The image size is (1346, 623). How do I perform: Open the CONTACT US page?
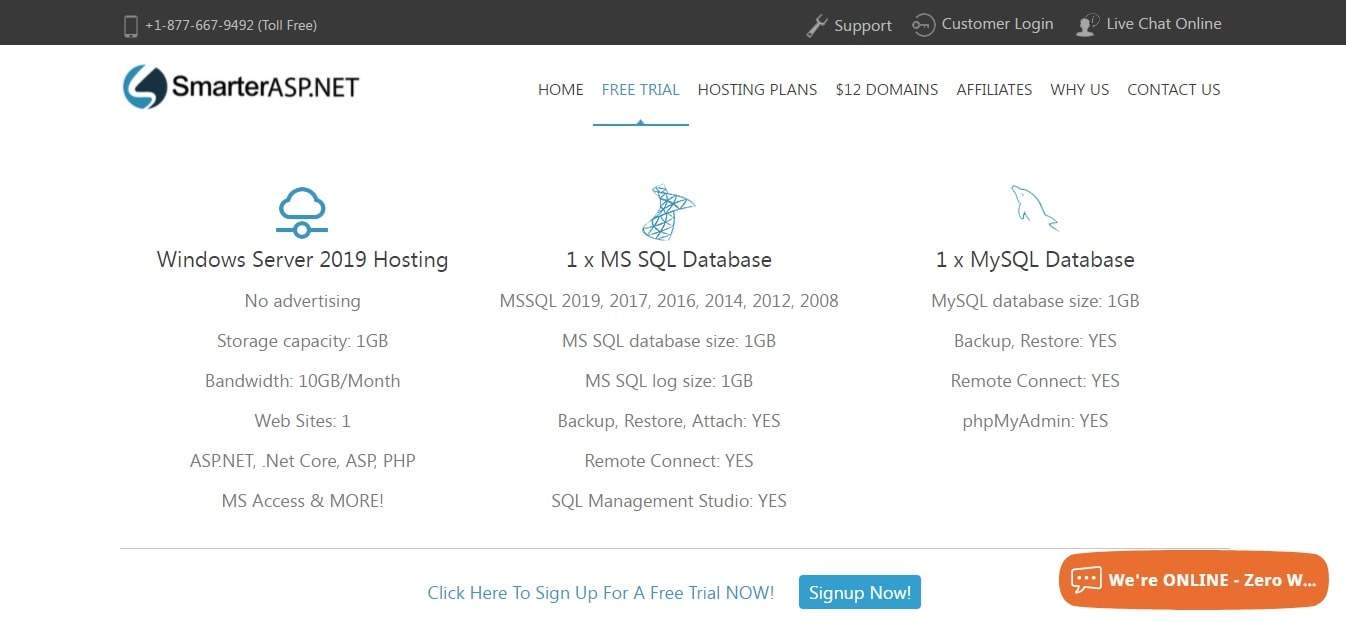coord(1173,89)
